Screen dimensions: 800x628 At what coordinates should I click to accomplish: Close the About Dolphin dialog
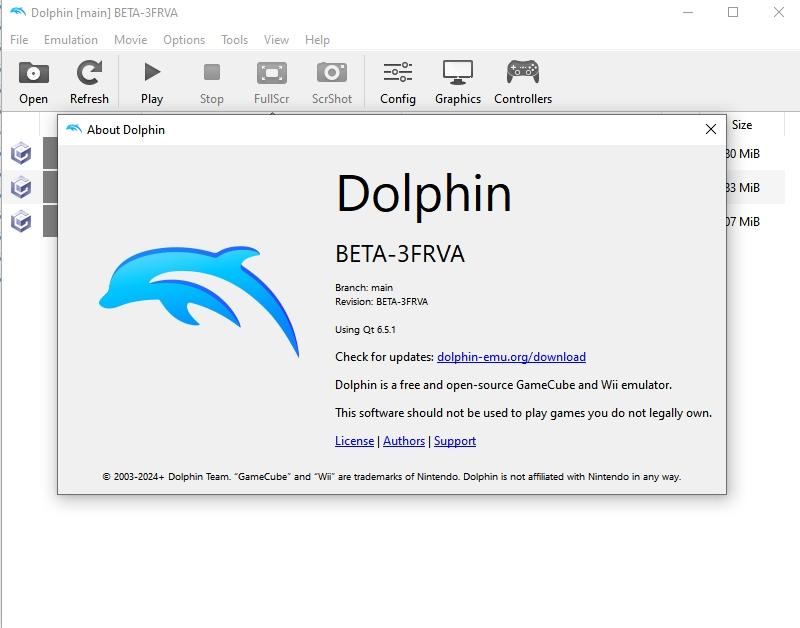711,129
